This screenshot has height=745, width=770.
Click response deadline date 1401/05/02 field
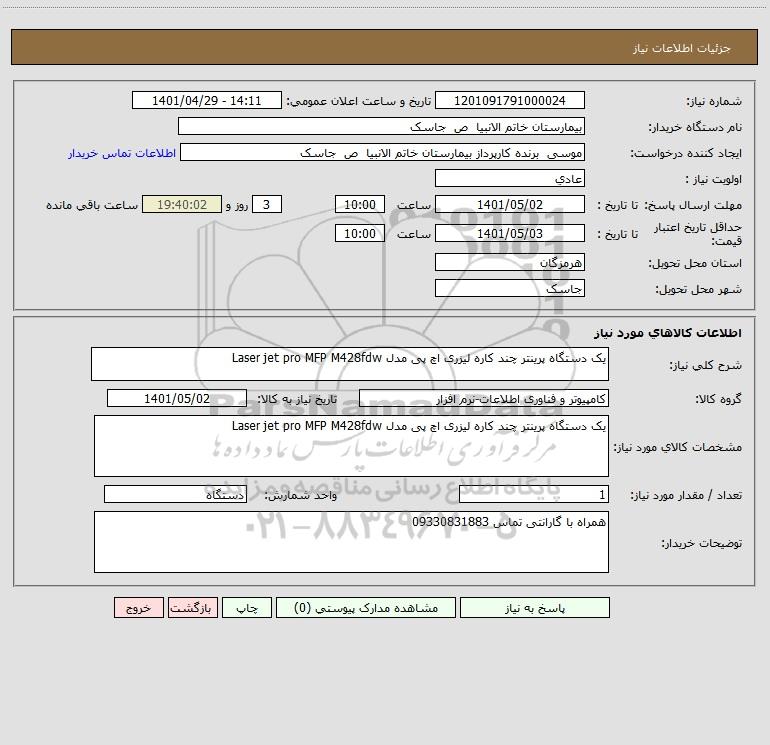tap(510, 204)
